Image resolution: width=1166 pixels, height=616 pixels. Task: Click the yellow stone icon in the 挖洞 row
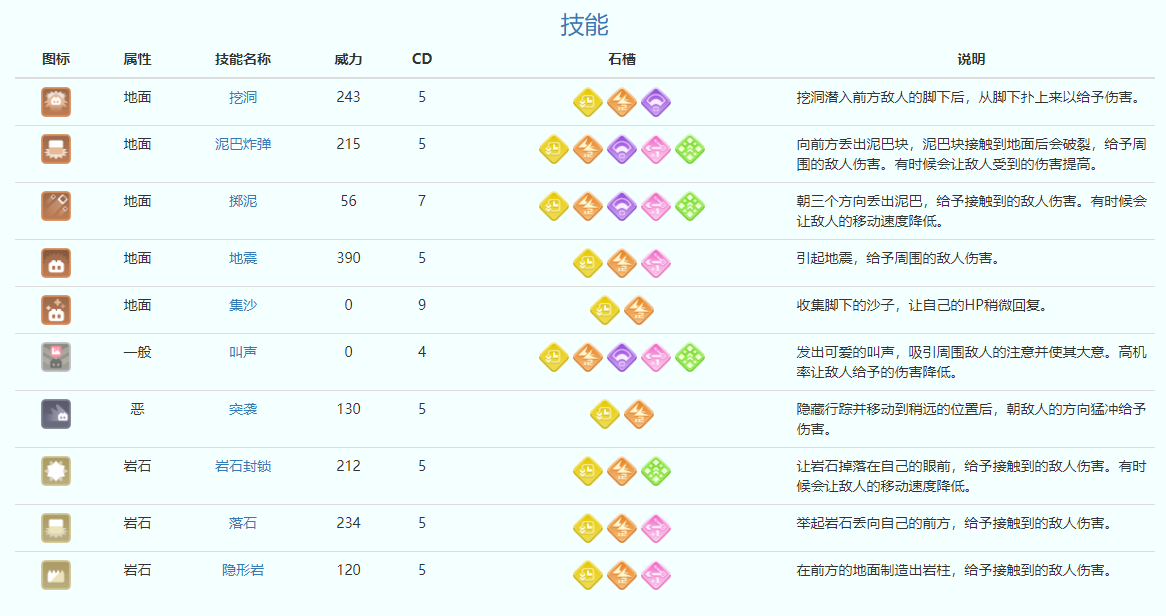587,102
